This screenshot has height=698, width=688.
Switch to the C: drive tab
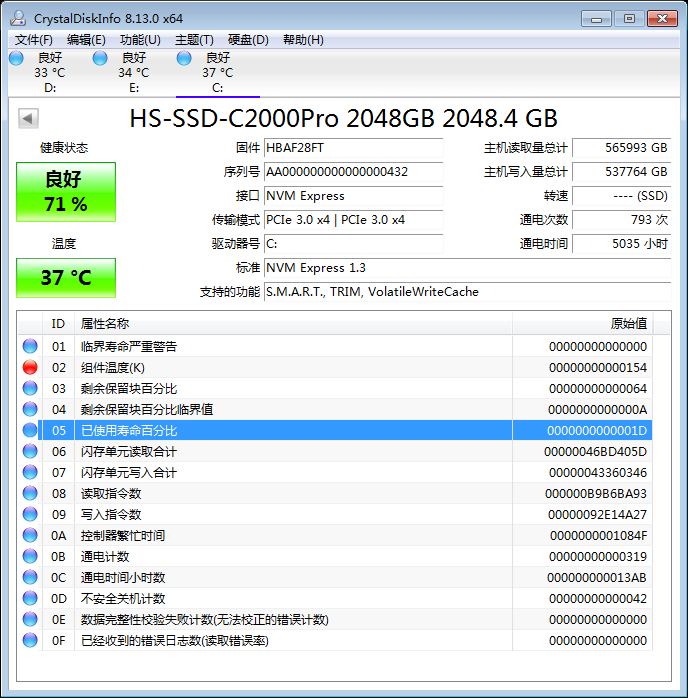point(217,72)
